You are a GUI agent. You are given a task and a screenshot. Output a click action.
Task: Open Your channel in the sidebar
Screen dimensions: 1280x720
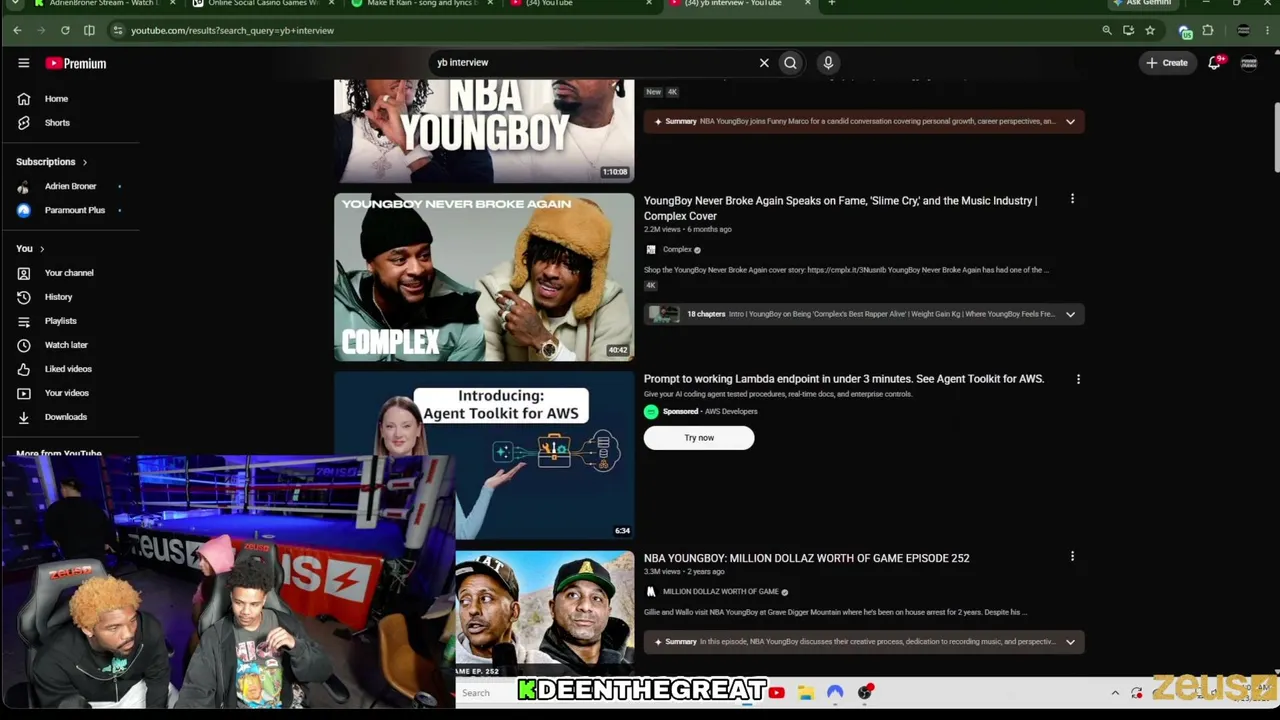point(70,273)
